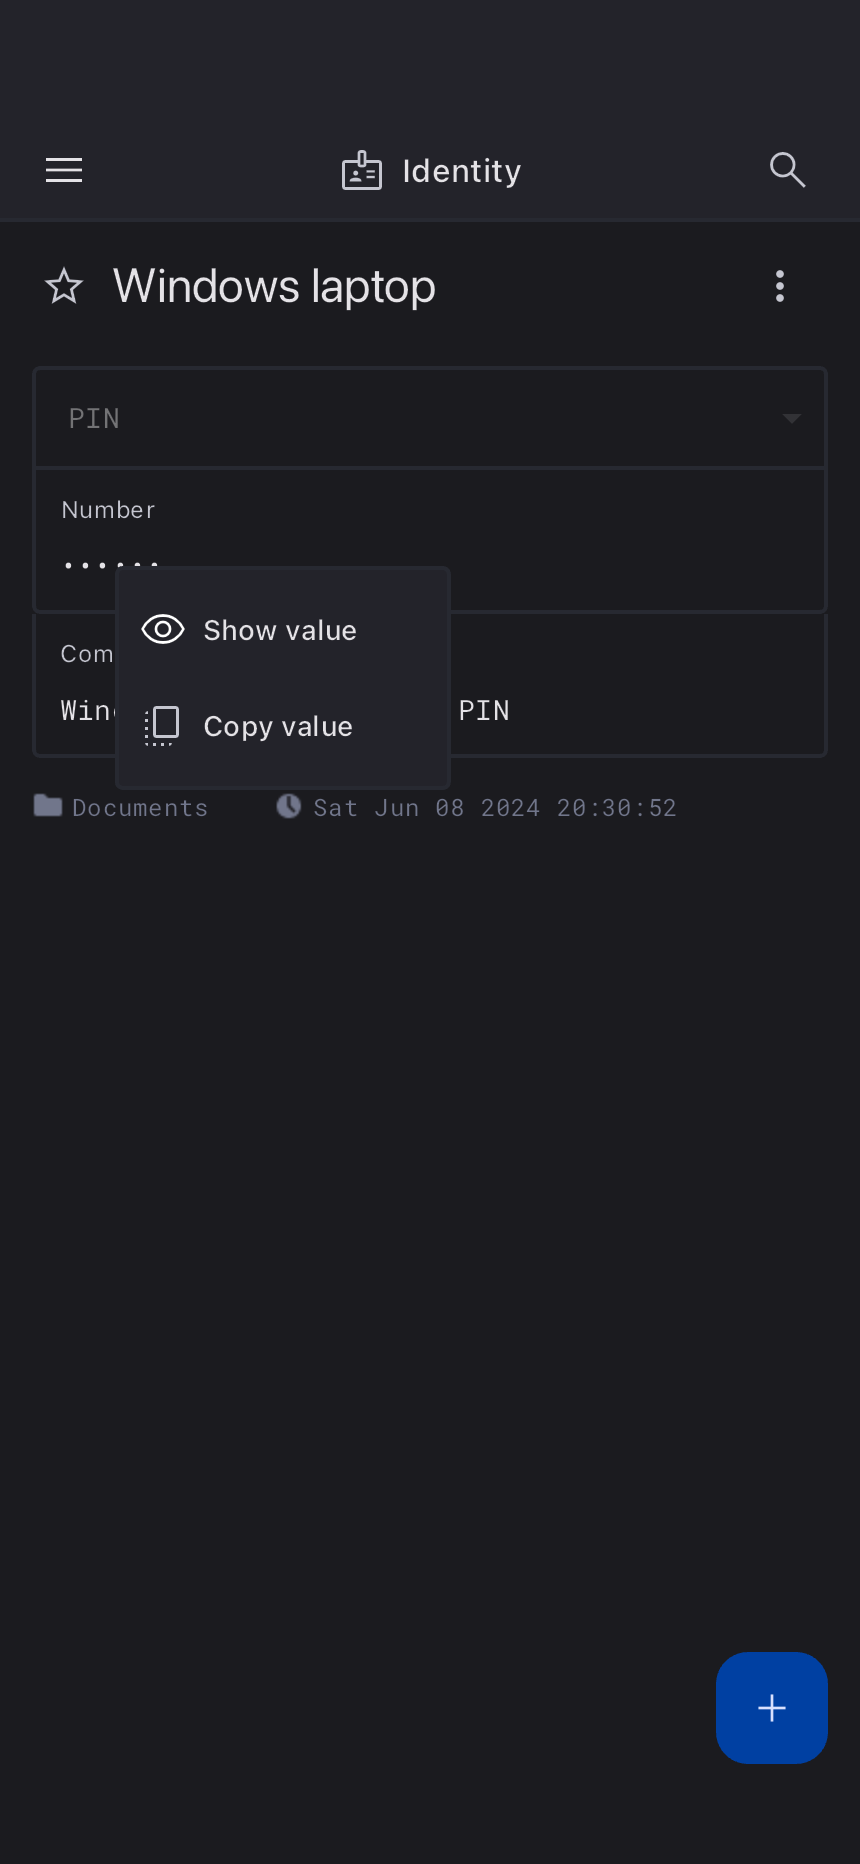Select the Show value menu entry
Screen dimensions: 860x1864
click(280, 630)
